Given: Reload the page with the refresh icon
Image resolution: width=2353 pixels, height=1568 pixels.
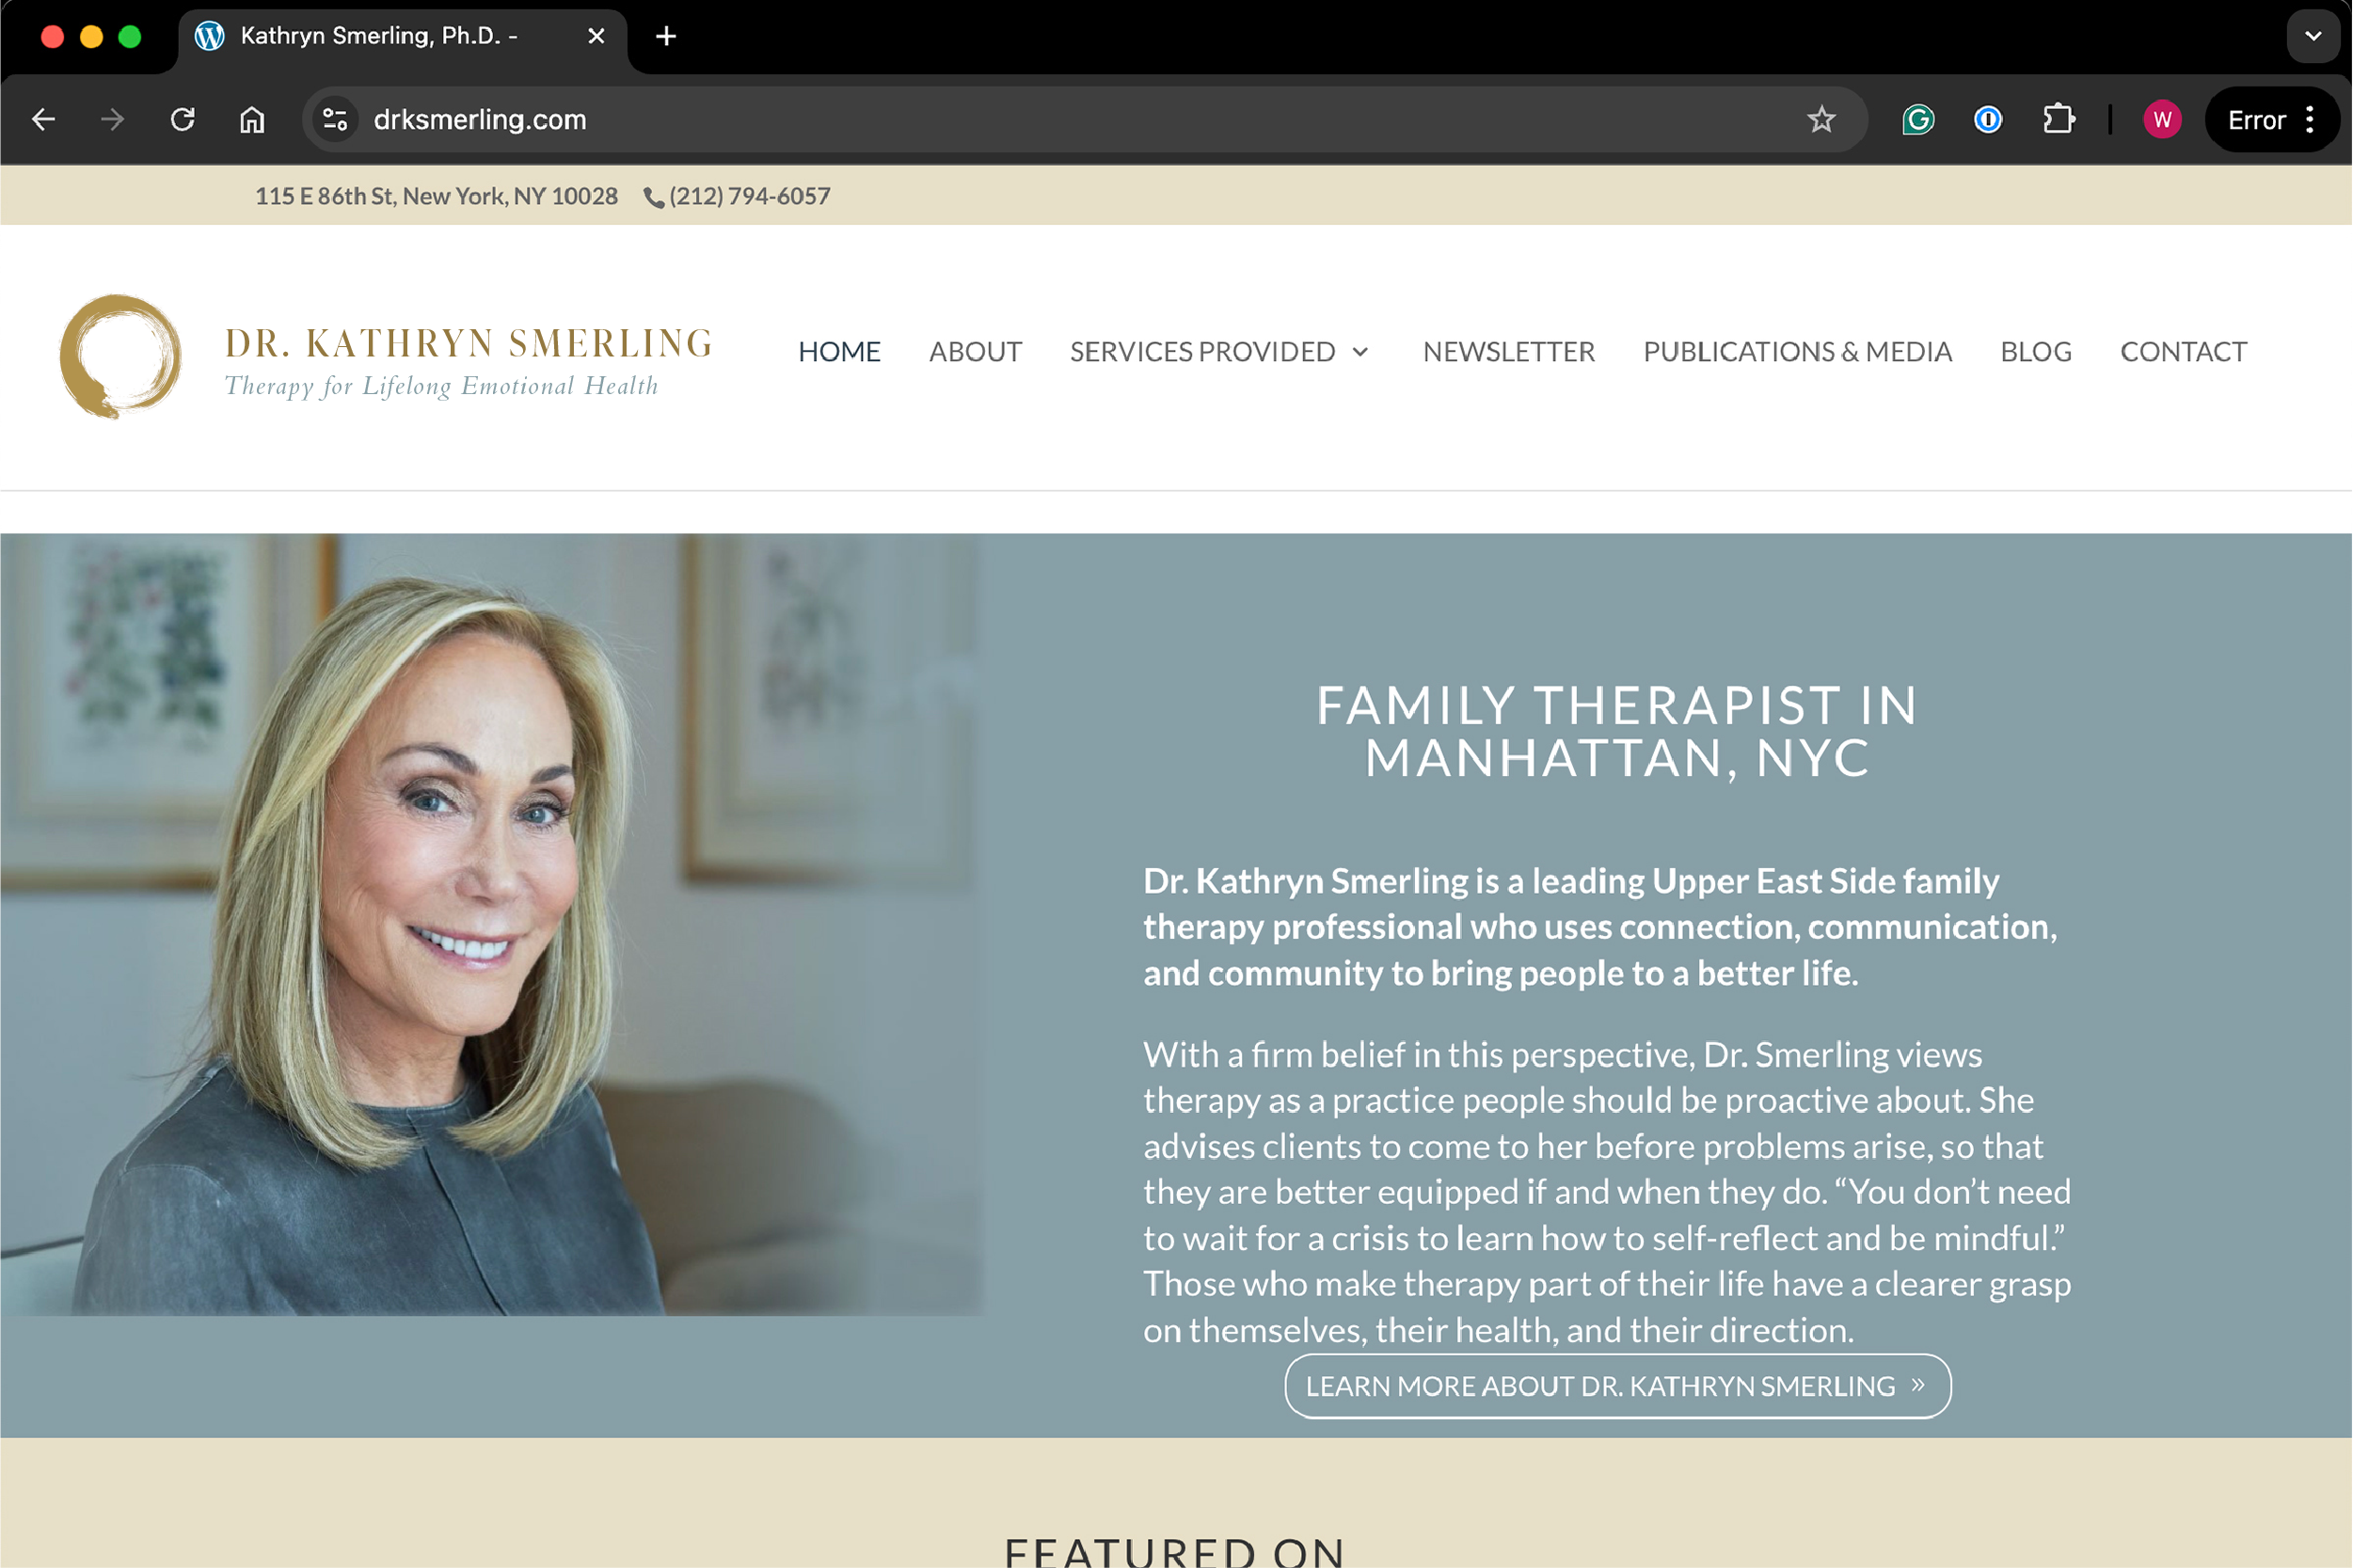Looking at the screenshot, I should [x=182, y=120].
